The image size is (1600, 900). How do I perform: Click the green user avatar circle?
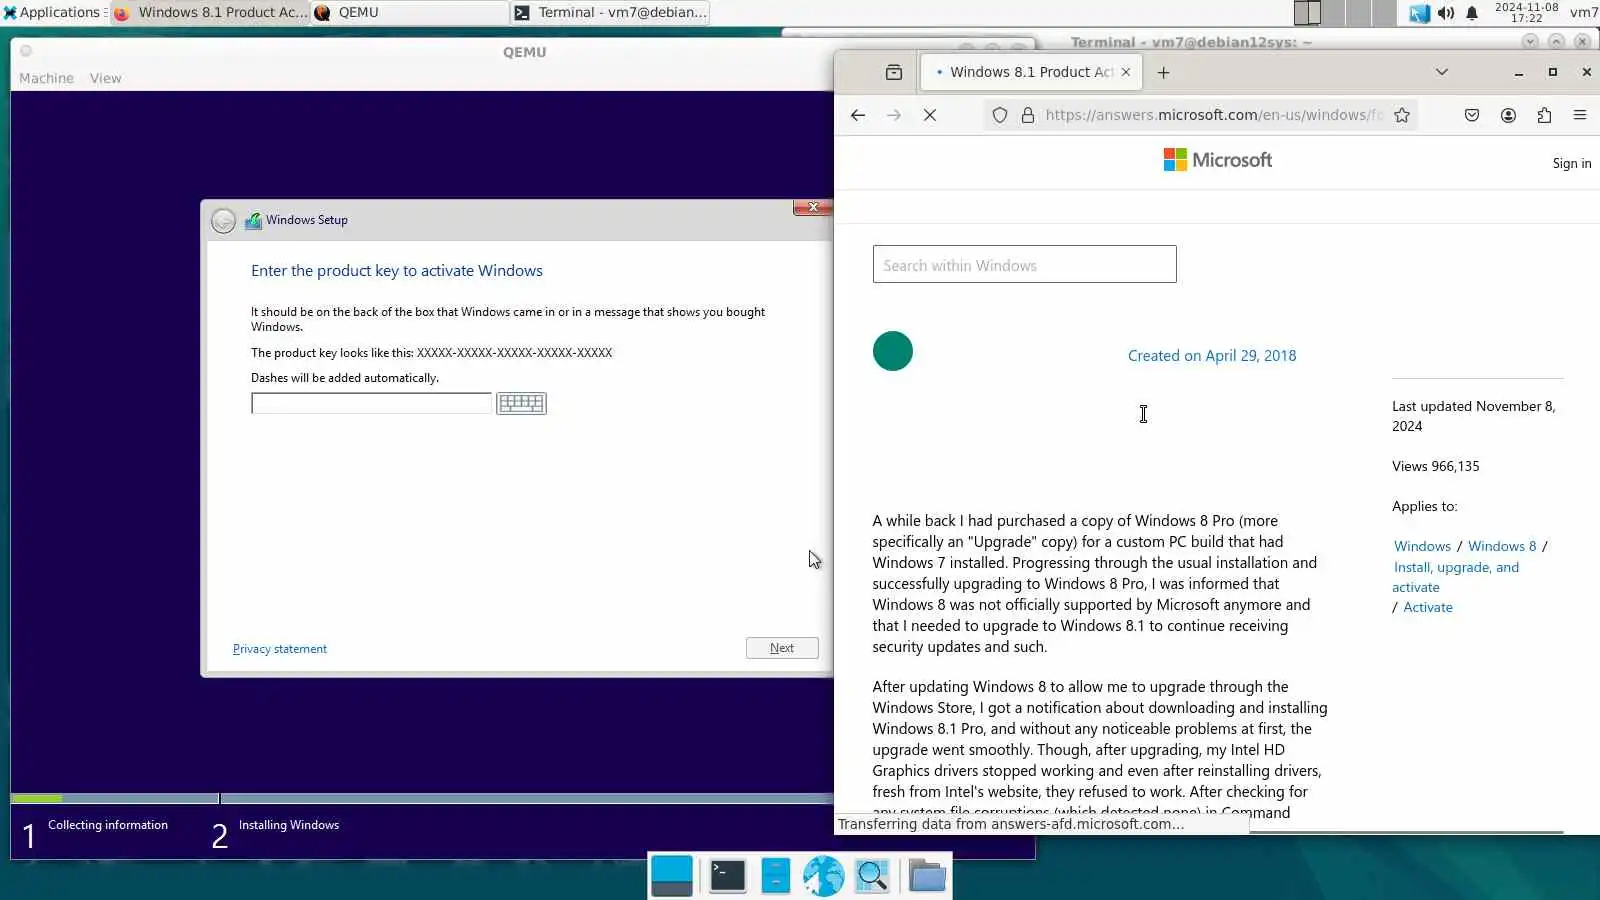[x=893, y=351]
